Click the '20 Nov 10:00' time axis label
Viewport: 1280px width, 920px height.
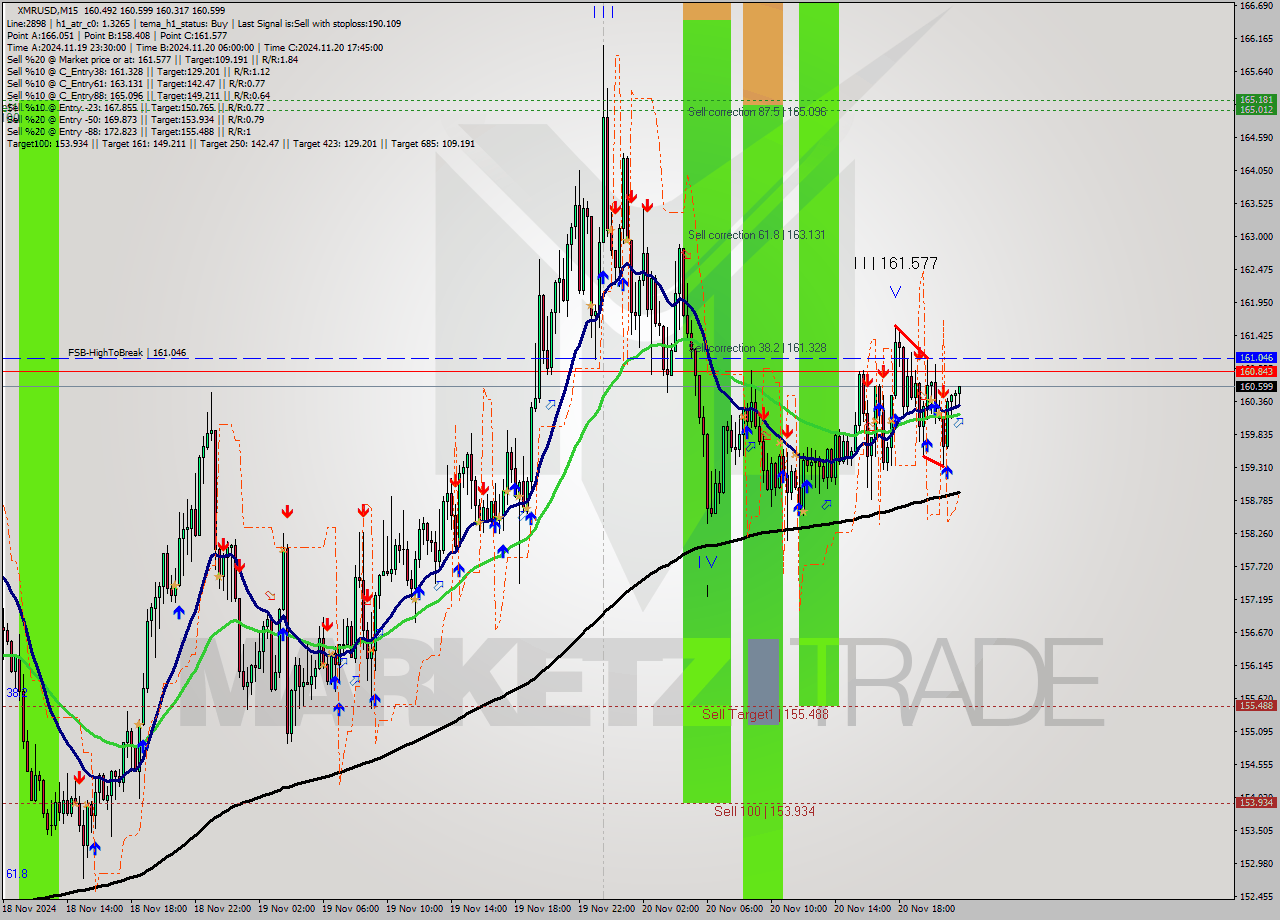(799, 910)
